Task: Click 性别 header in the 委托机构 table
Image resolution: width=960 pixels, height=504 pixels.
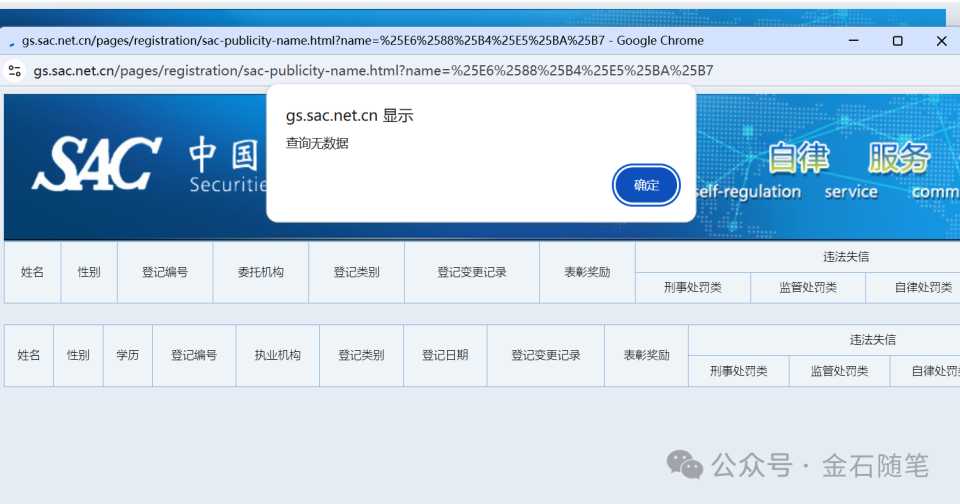Action: pos(89,273)
